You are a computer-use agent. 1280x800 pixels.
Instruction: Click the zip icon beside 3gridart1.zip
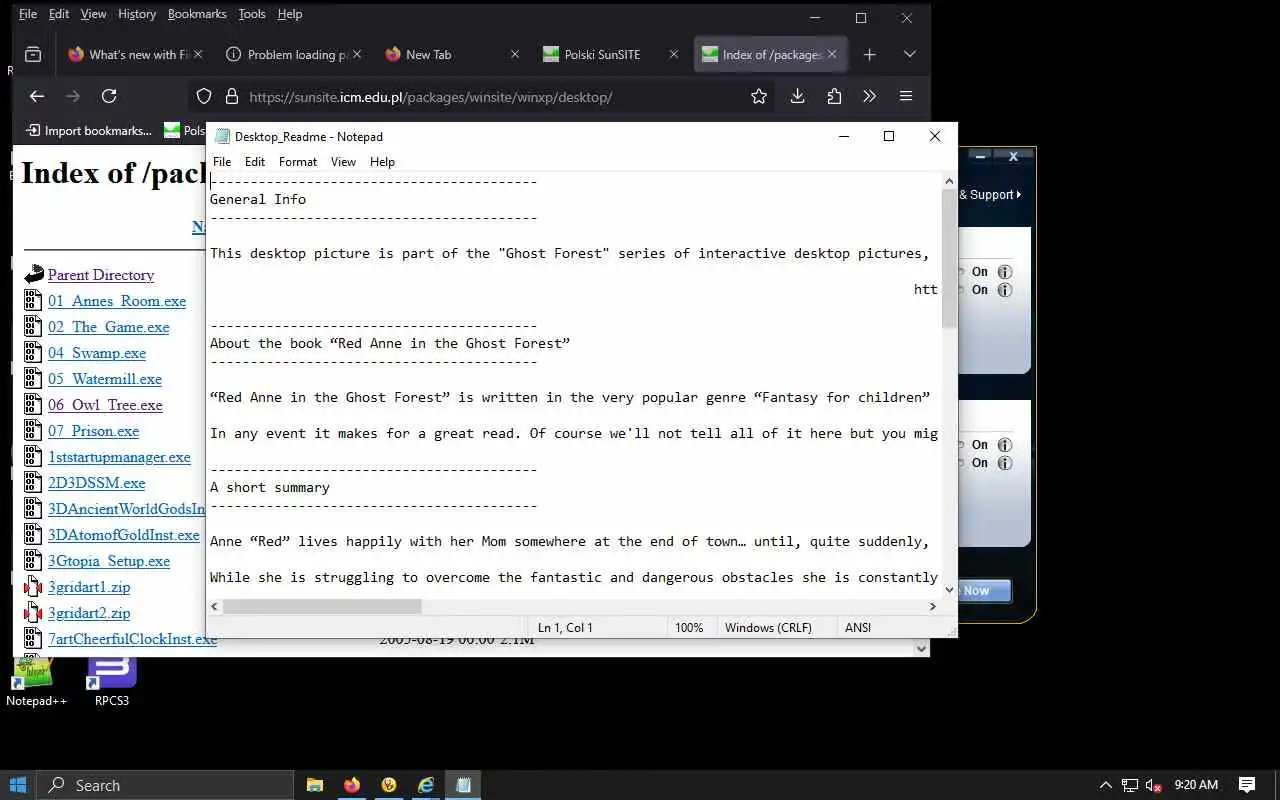point(33,586)
